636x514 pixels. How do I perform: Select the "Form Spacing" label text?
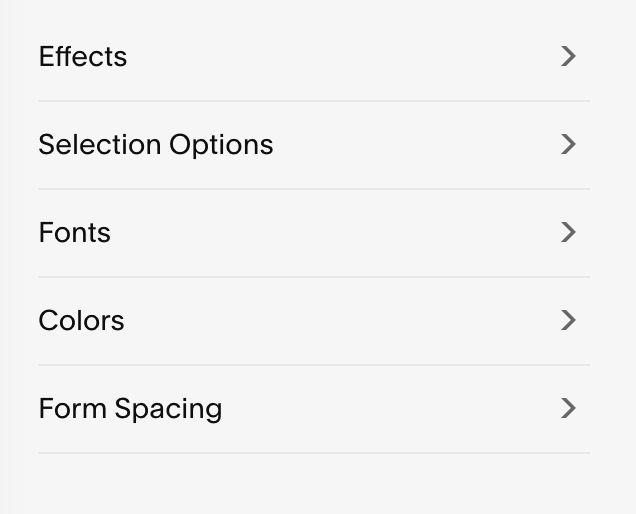coord(131,409)
